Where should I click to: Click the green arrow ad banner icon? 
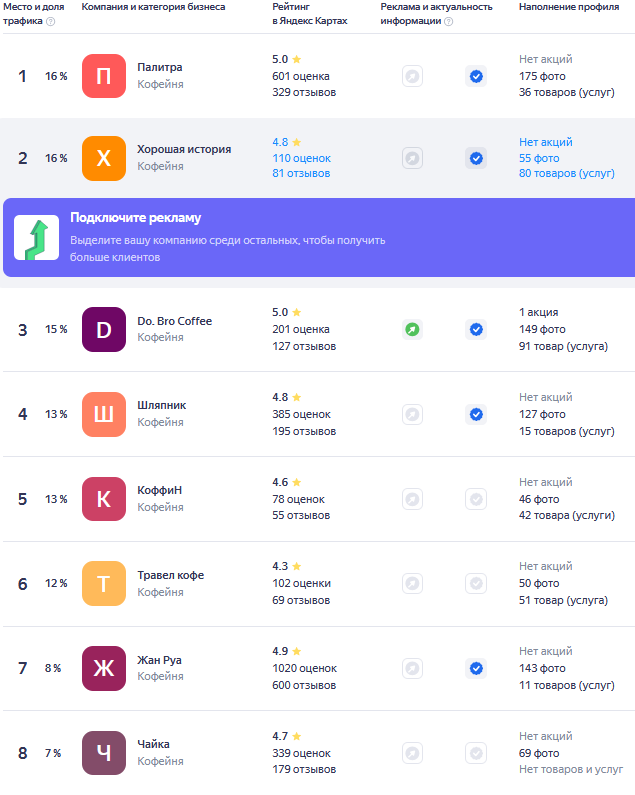point(37,237)
